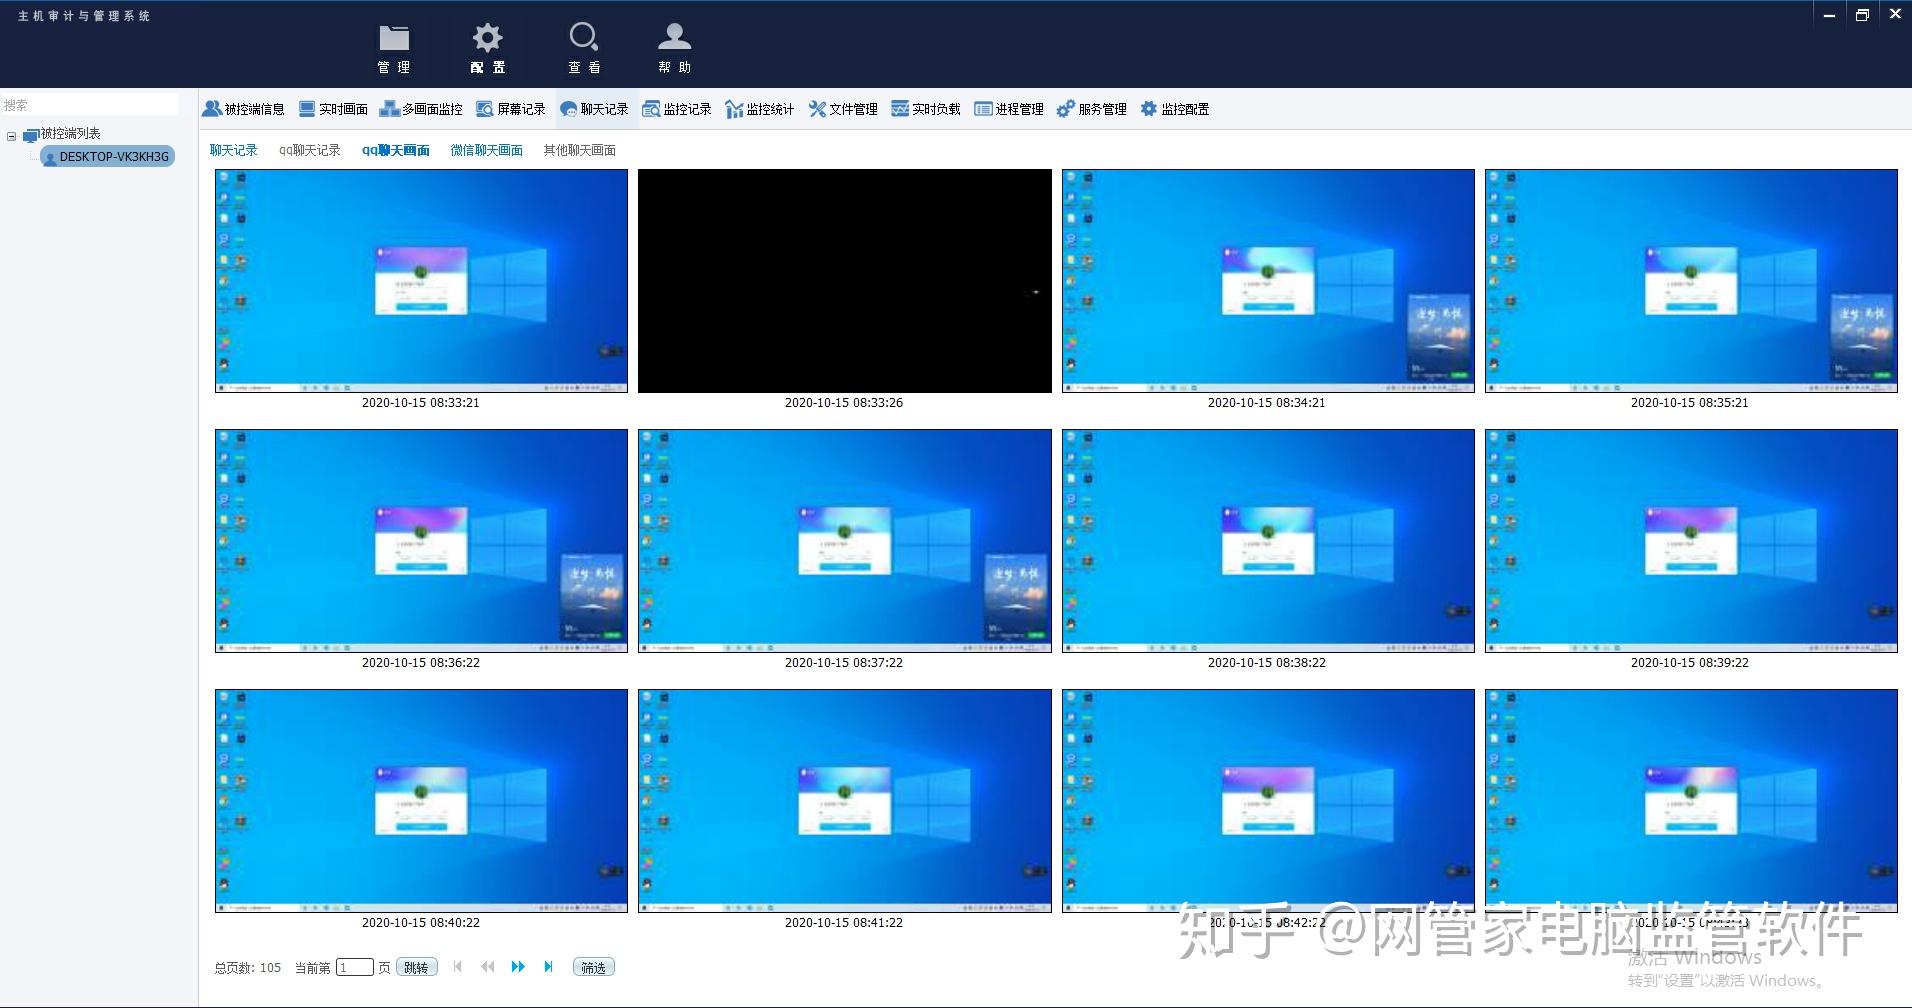Open the 被控端信息 toolbar item
The height and width of the screenshot is (1008, 1912).
[243, 109]
